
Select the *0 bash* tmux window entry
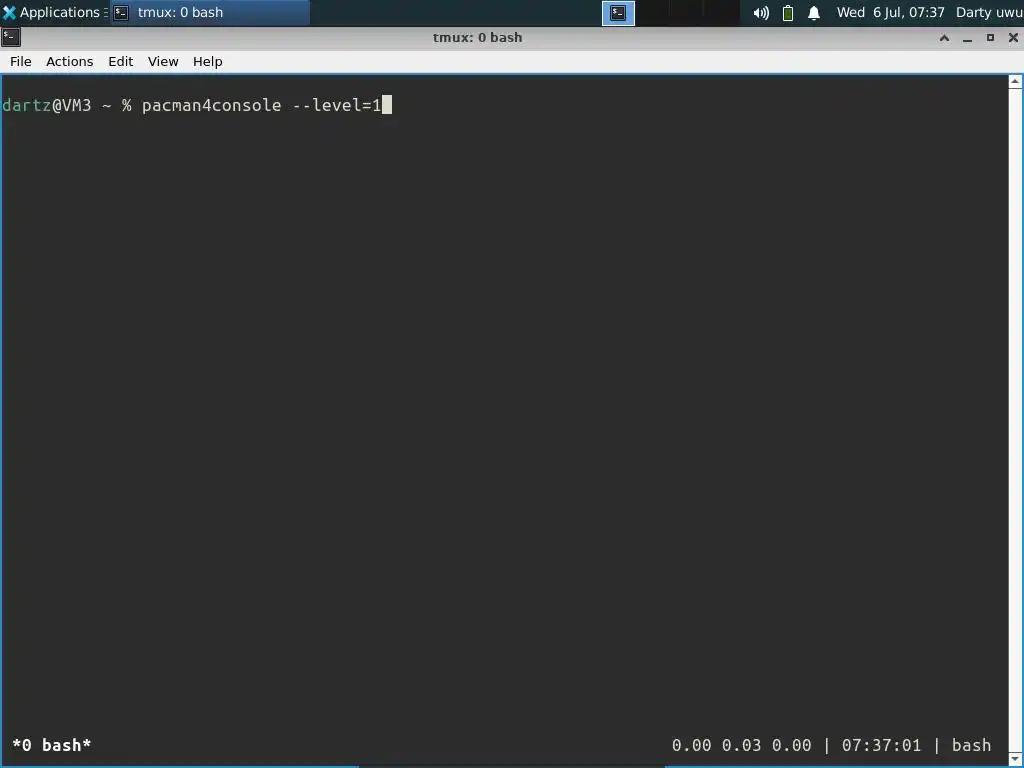[52, 745]
